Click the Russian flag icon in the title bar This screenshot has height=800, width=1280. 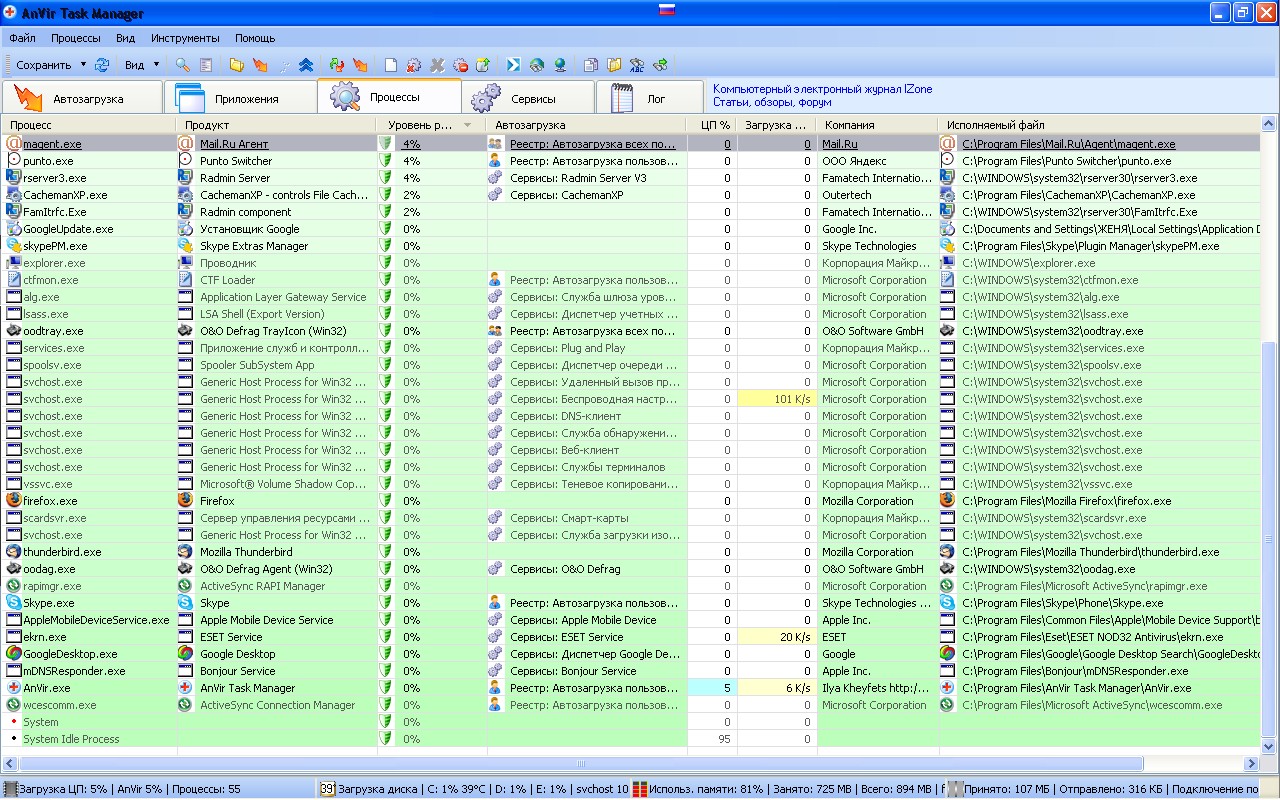coord(668,11)
